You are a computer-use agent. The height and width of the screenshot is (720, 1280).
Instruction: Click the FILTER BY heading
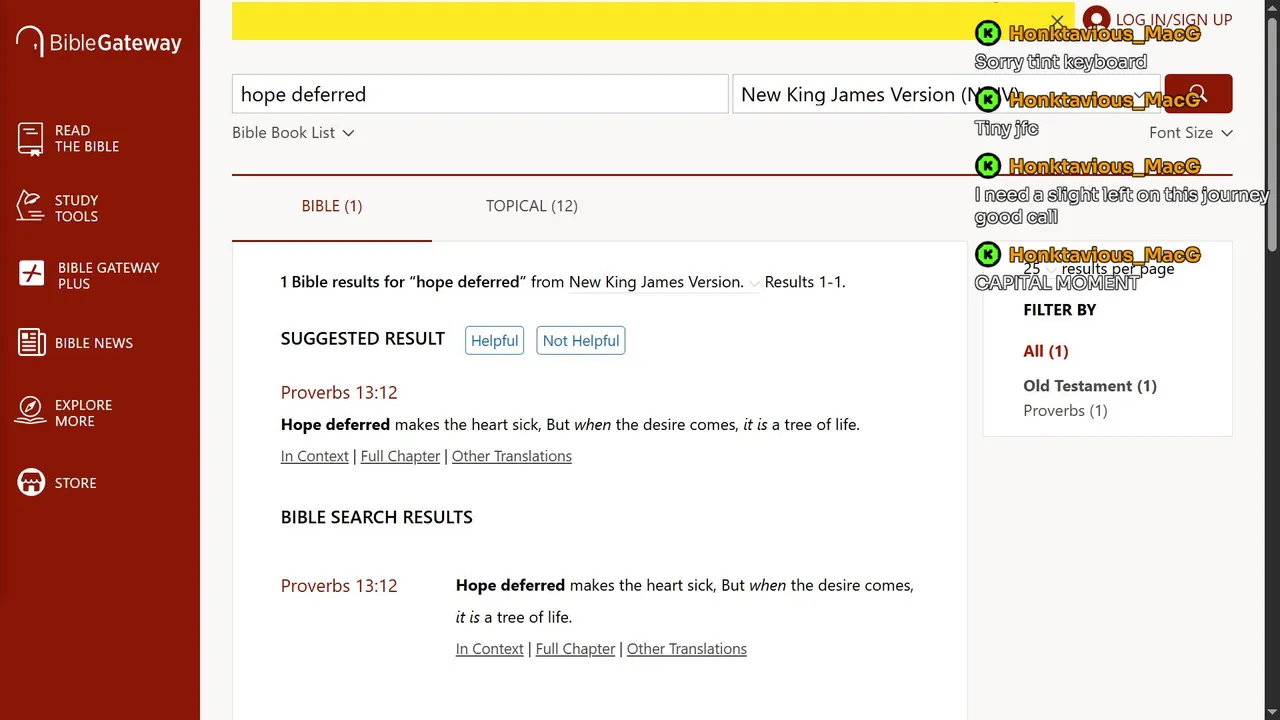click(1060, 310)
